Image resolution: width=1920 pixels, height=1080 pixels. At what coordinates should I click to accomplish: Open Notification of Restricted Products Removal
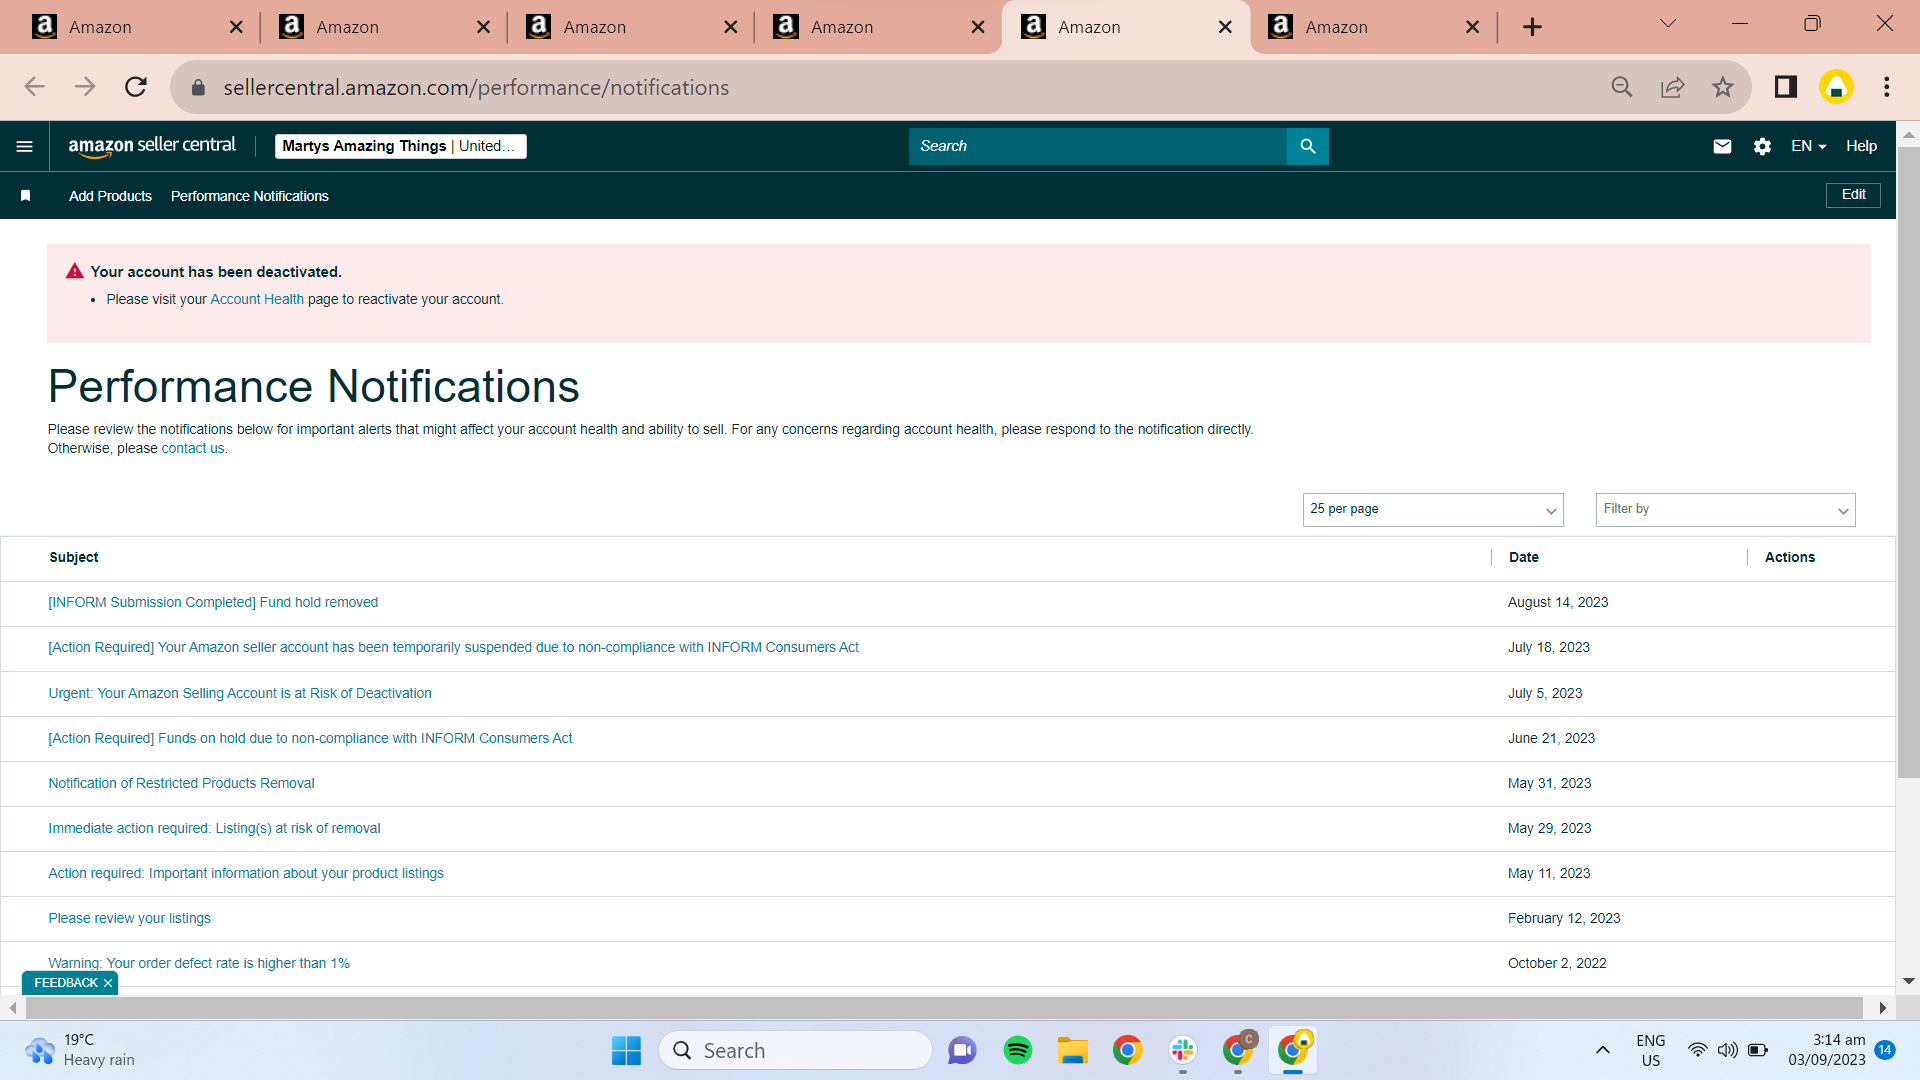point(181,783)
